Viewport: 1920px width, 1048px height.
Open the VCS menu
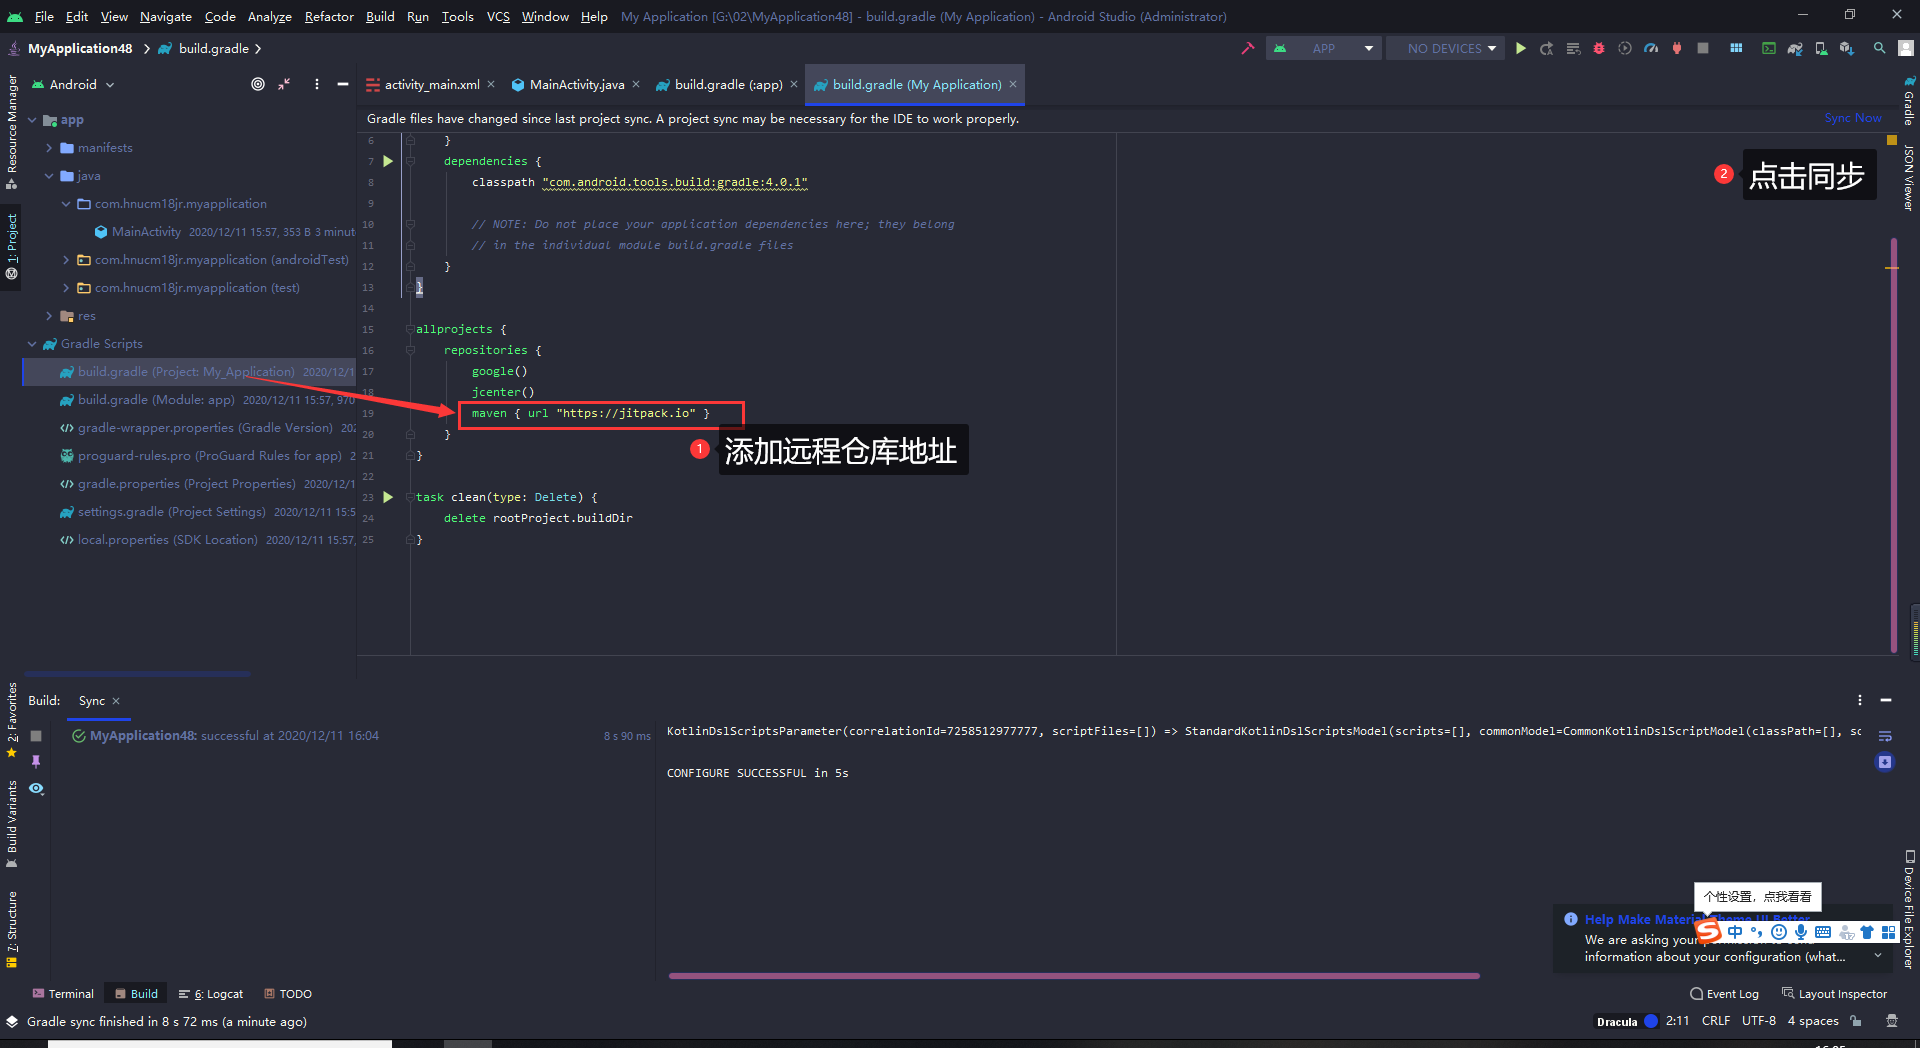(498, 16)
